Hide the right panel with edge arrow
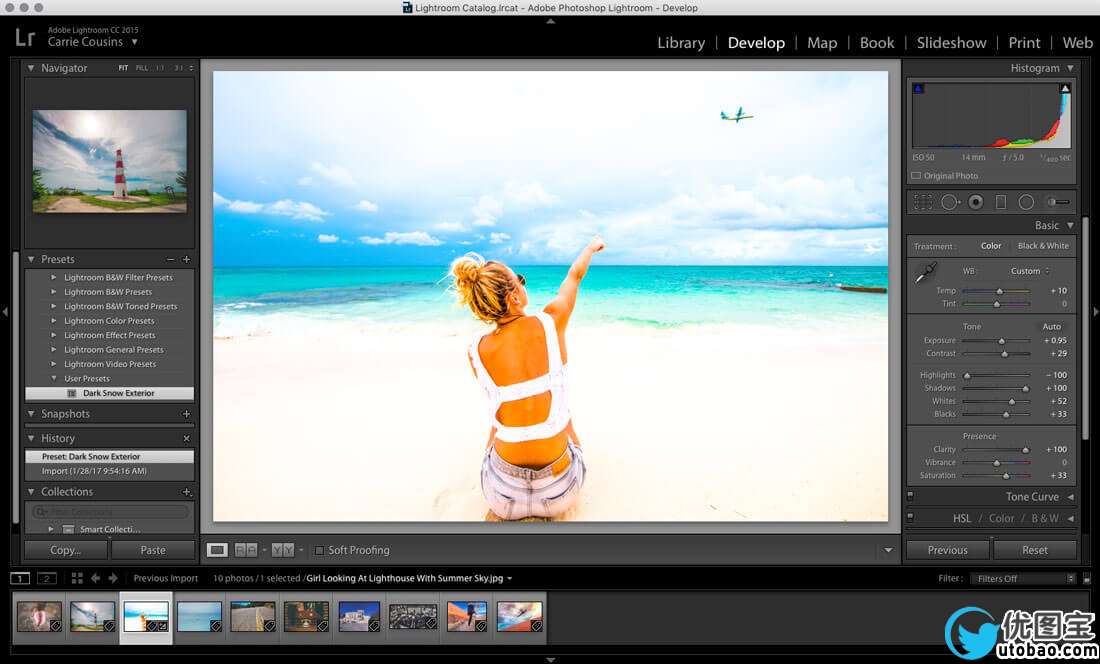1100x664 pixels. click(x=1095, y=311)
